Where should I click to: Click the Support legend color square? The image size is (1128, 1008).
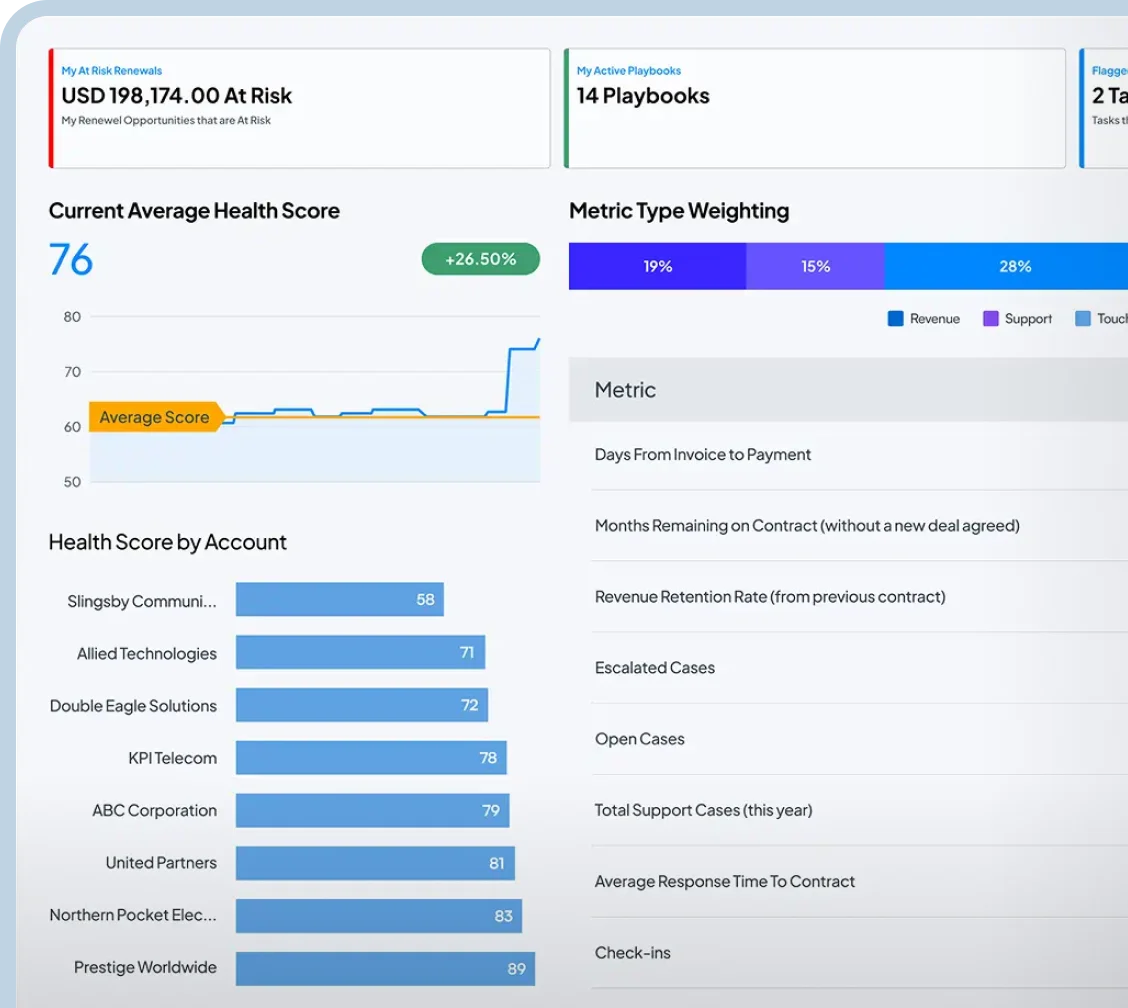click(x=991, y=319)
